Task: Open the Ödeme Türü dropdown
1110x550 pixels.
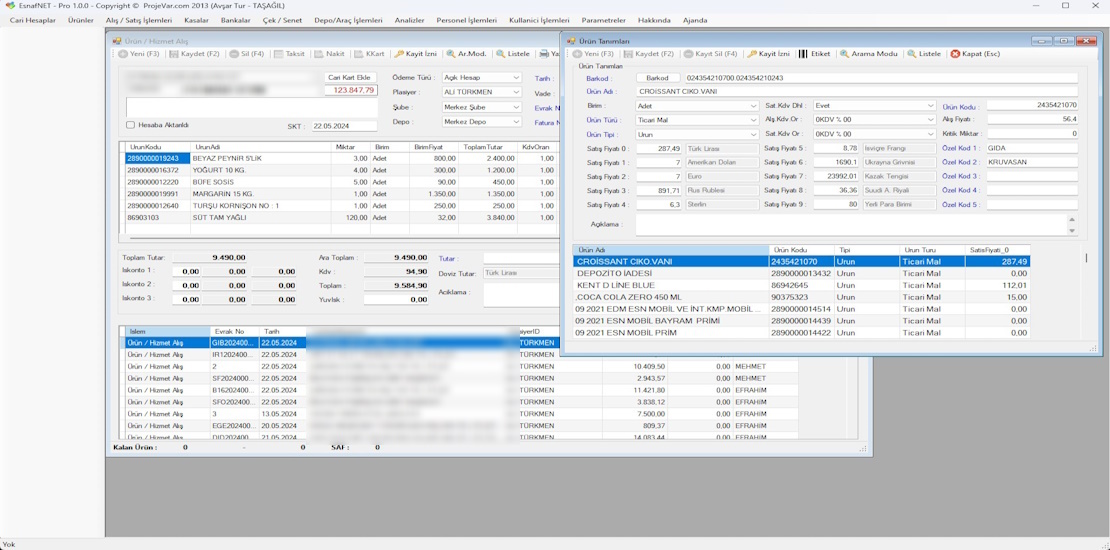Action: [481, 77]
